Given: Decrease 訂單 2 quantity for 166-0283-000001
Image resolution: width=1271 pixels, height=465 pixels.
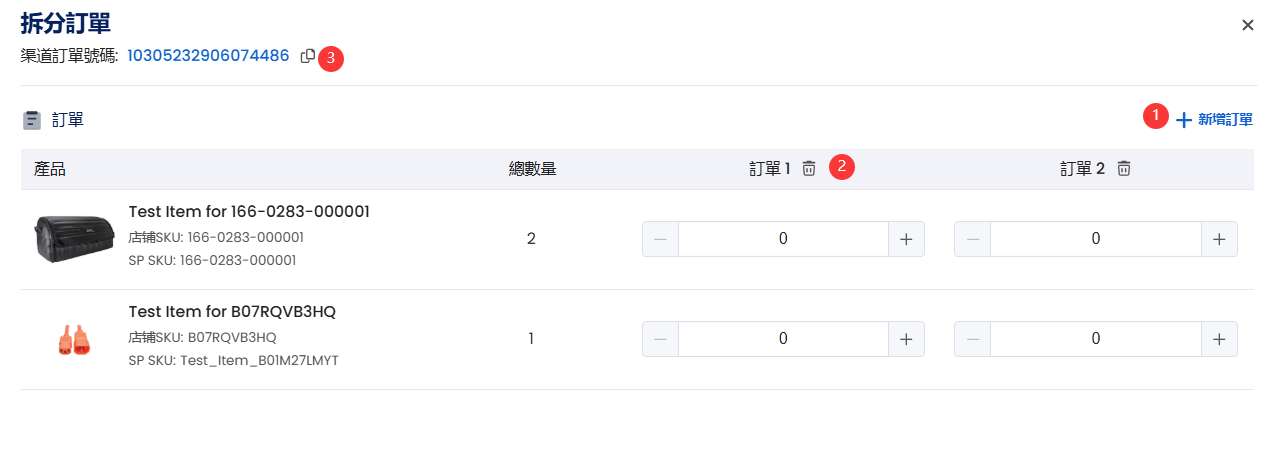Looking at the screenshot, I should 973,239.
